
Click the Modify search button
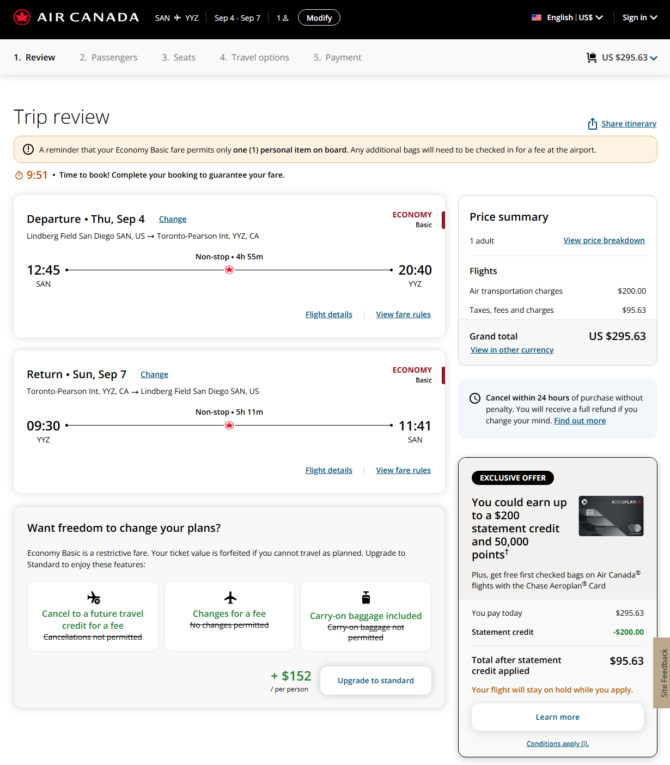[x=319, y=18]
